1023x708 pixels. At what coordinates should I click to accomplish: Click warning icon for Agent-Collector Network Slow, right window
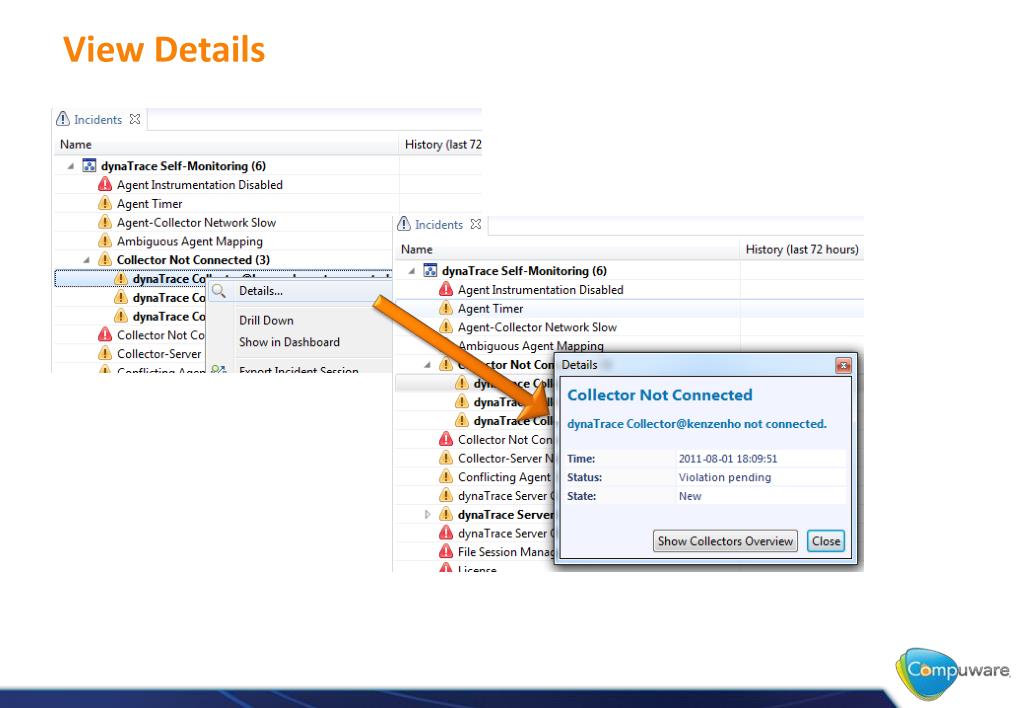pos(446,326)
